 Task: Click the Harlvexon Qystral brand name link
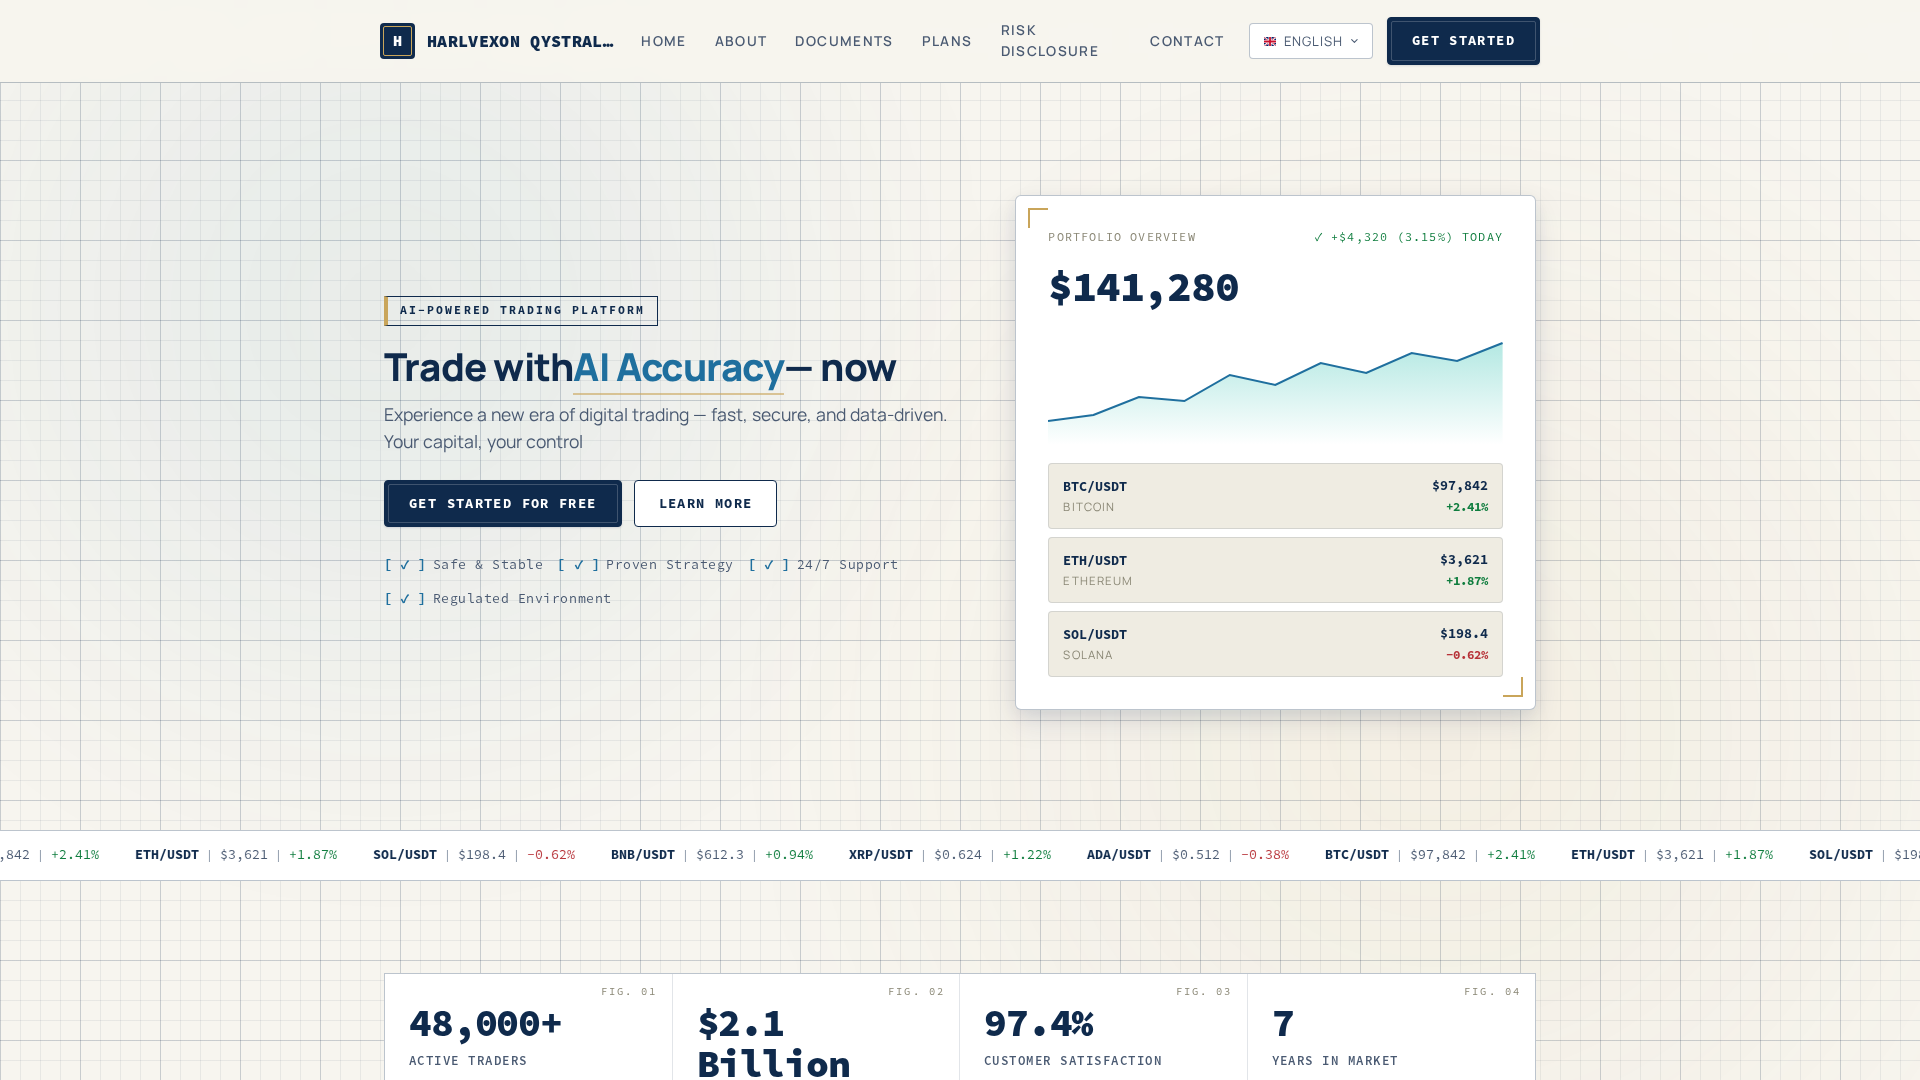pos(520,41)
